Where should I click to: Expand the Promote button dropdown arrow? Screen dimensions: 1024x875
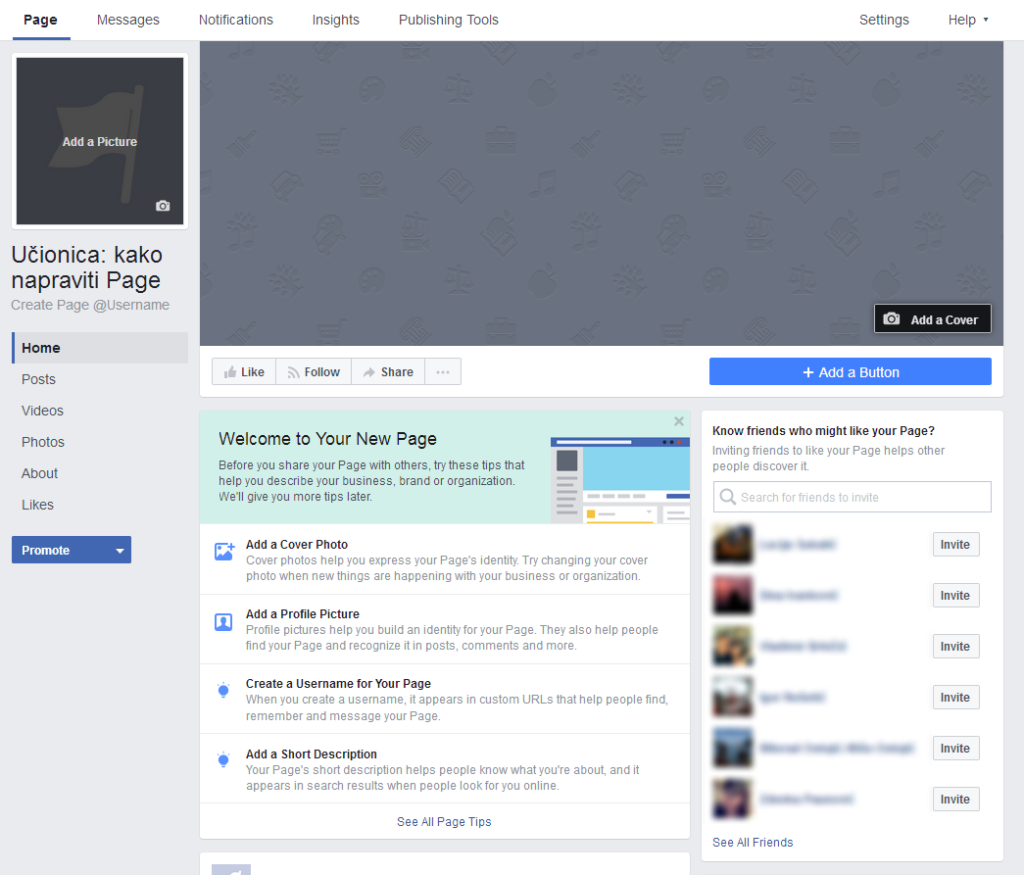(120, 550)
